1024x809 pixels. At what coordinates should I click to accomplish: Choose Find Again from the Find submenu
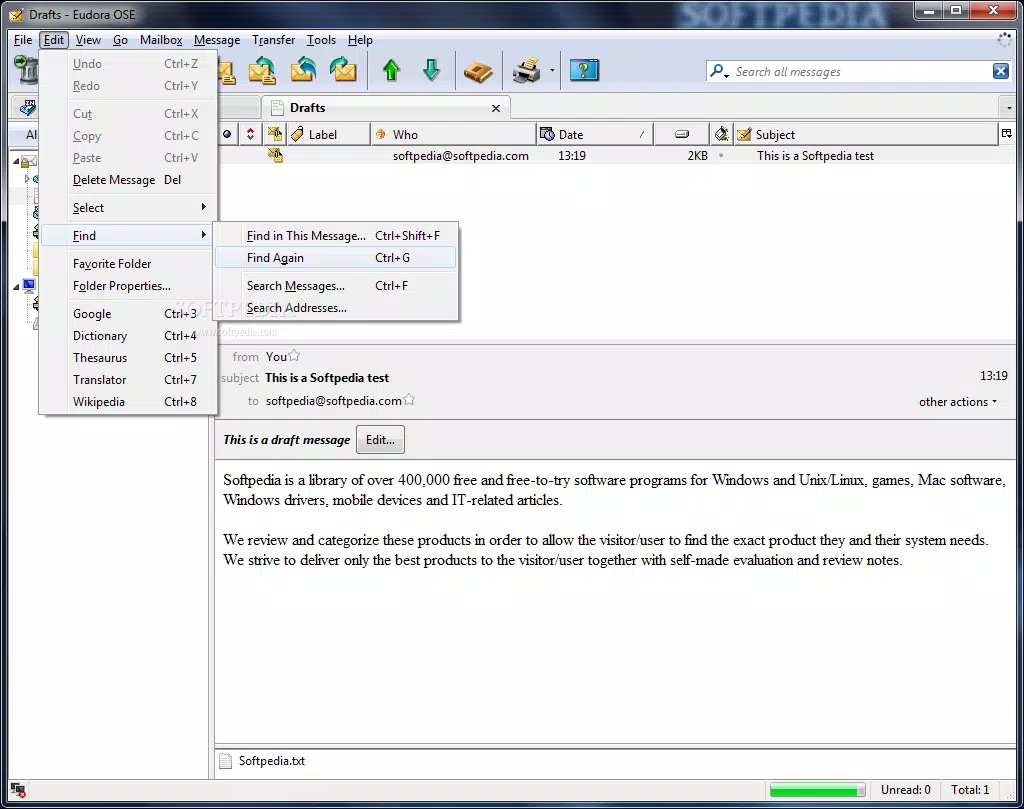tap(336, 258)
